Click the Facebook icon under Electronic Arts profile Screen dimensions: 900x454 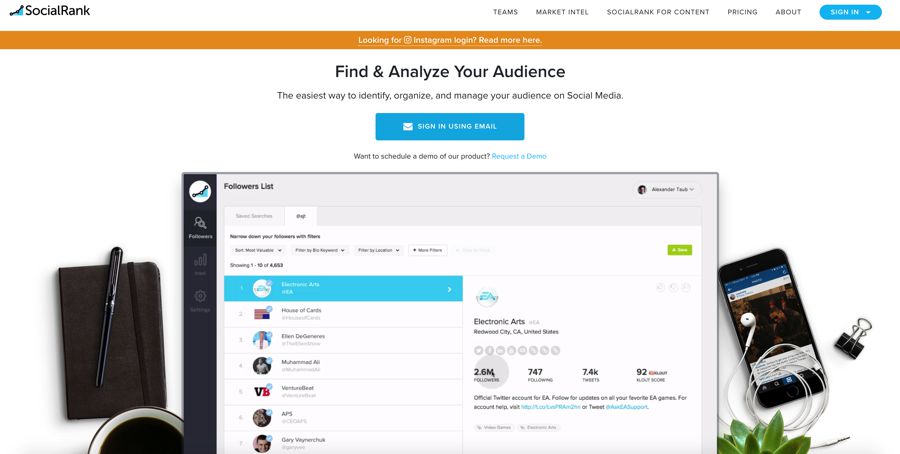[490, 350]
